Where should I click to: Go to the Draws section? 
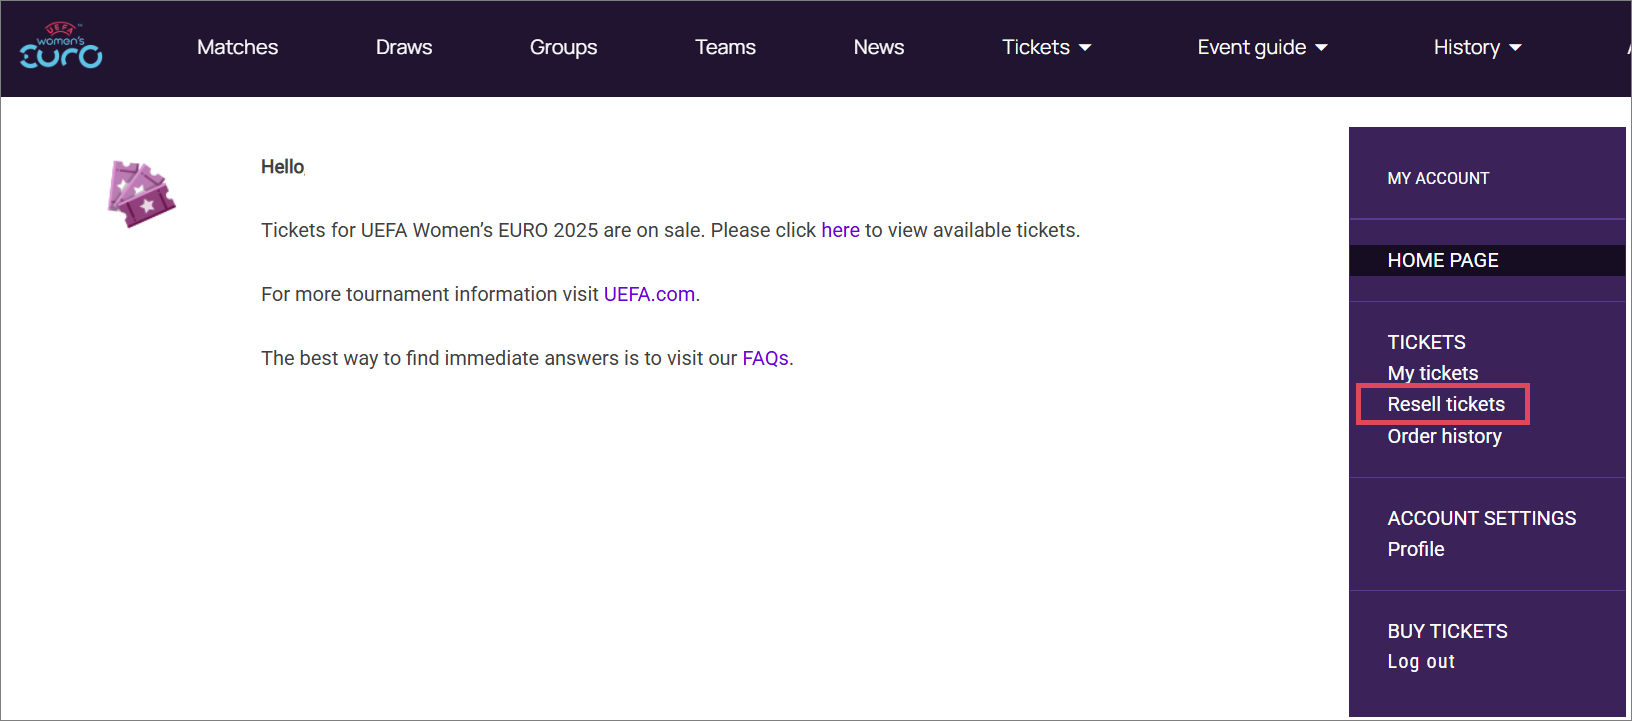pyautogui.click(x=404, y=47)
